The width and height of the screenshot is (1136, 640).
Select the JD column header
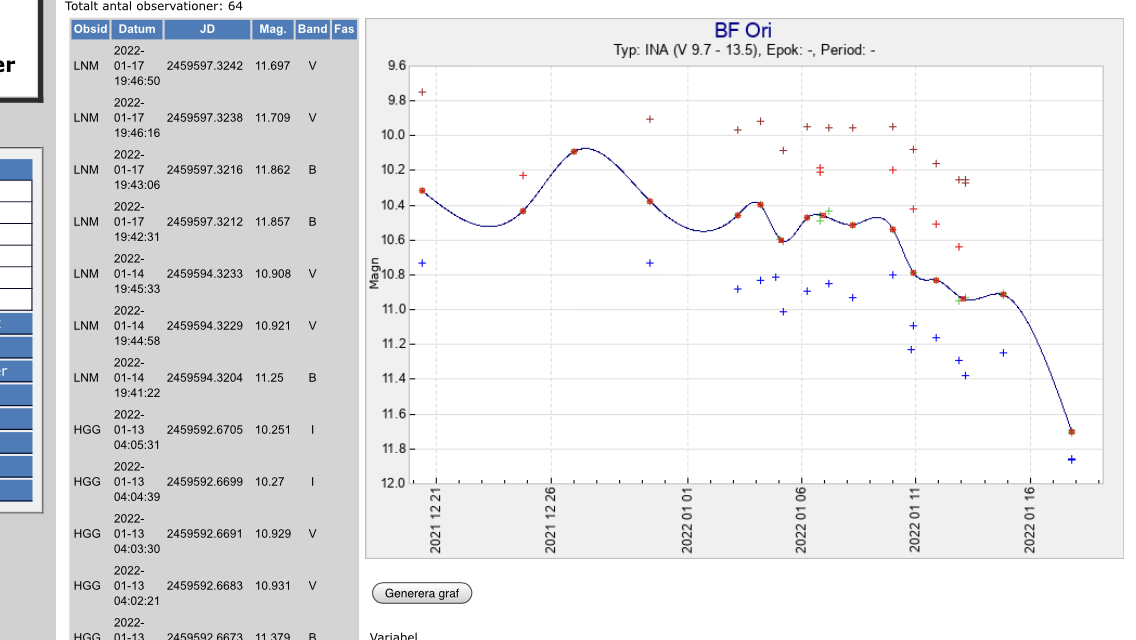click(207, 29)
